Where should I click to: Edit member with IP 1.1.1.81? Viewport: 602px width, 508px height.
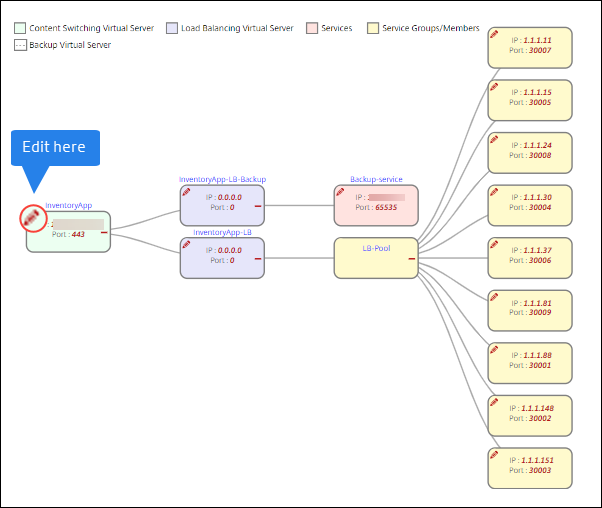click(x=494, y=297)
